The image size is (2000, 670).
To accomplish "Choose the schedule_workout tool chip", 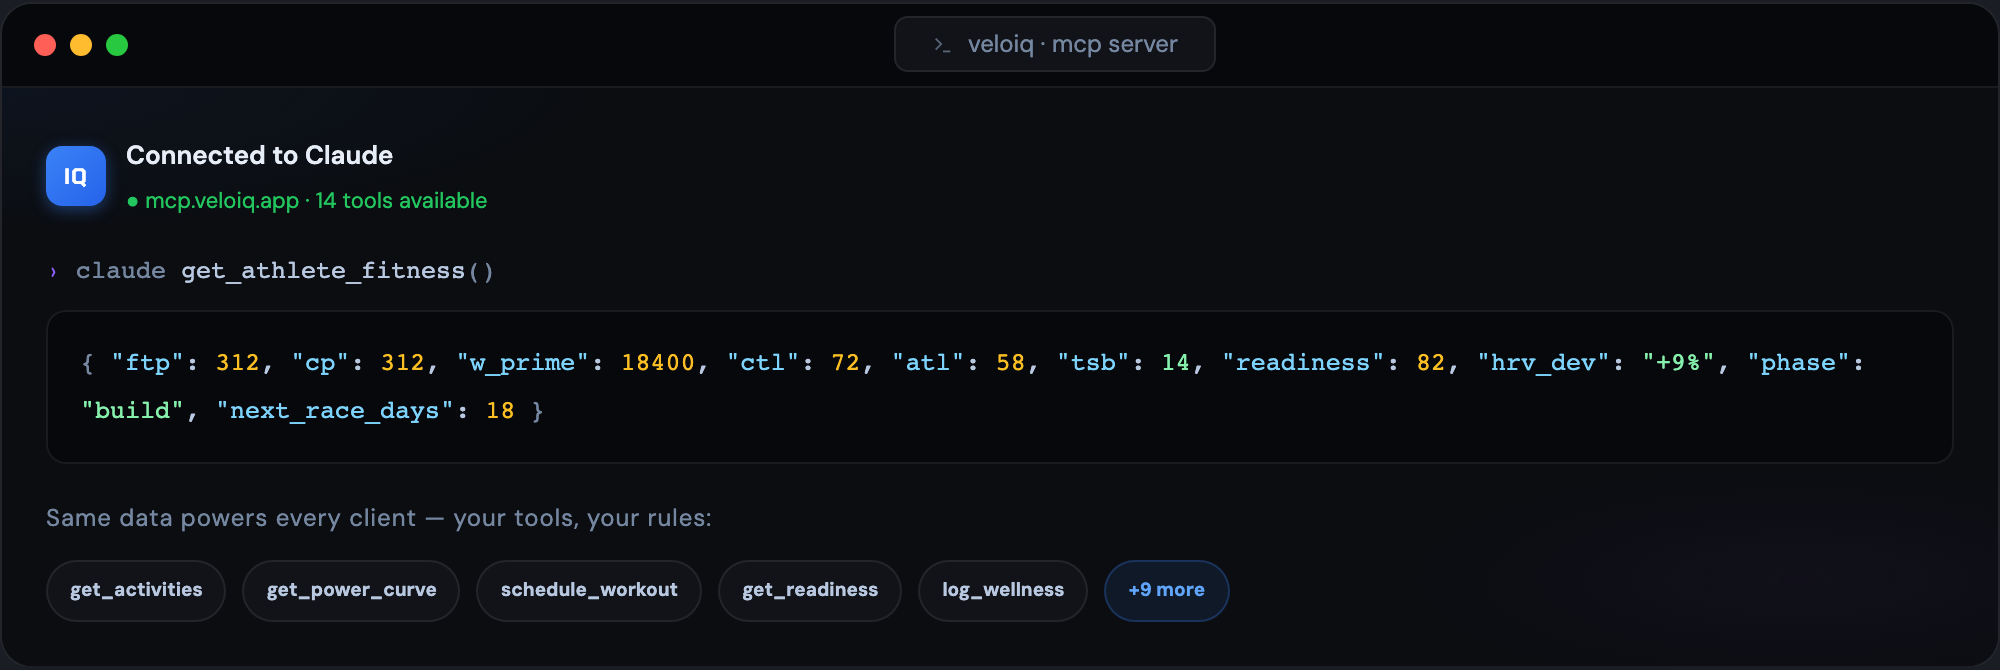I will 589,590.
